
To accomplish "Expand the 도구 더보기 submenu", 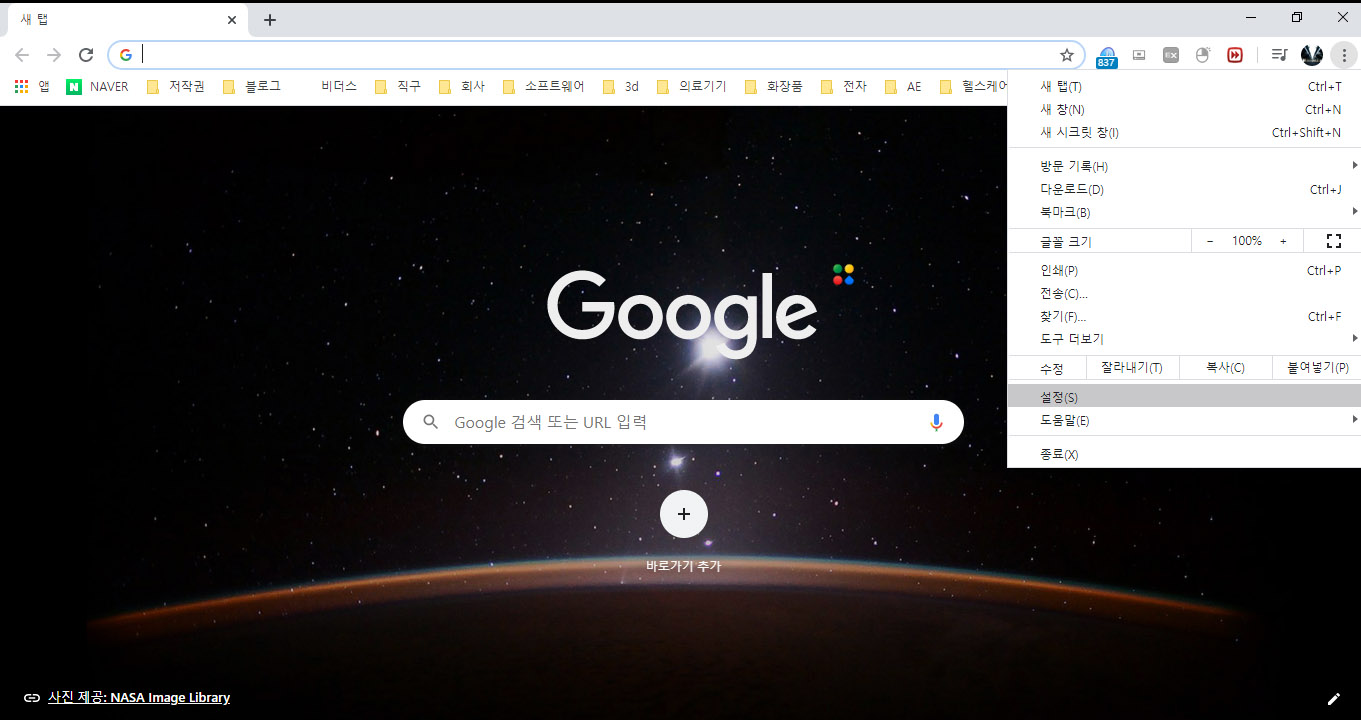I will [1184, 339].
